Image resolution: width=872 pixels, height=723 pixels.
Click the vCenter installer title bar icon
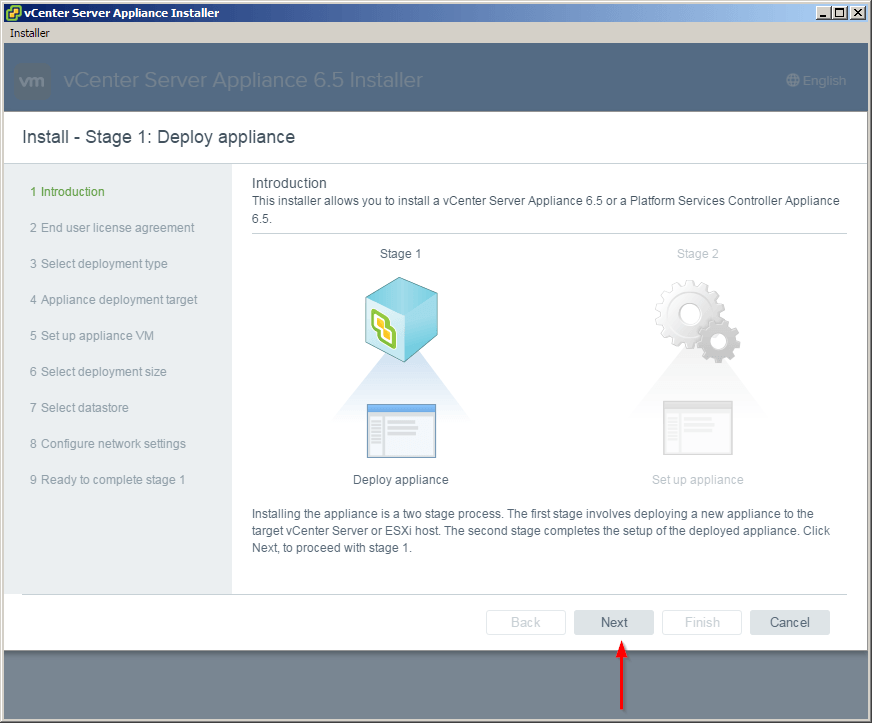12,13
